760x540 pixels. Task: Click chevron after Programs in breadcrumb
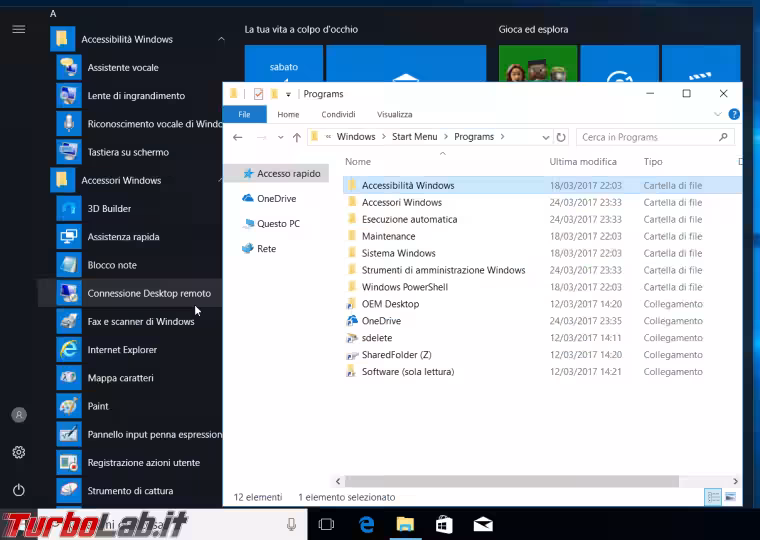pyautogui.click(x=502, y=137)
